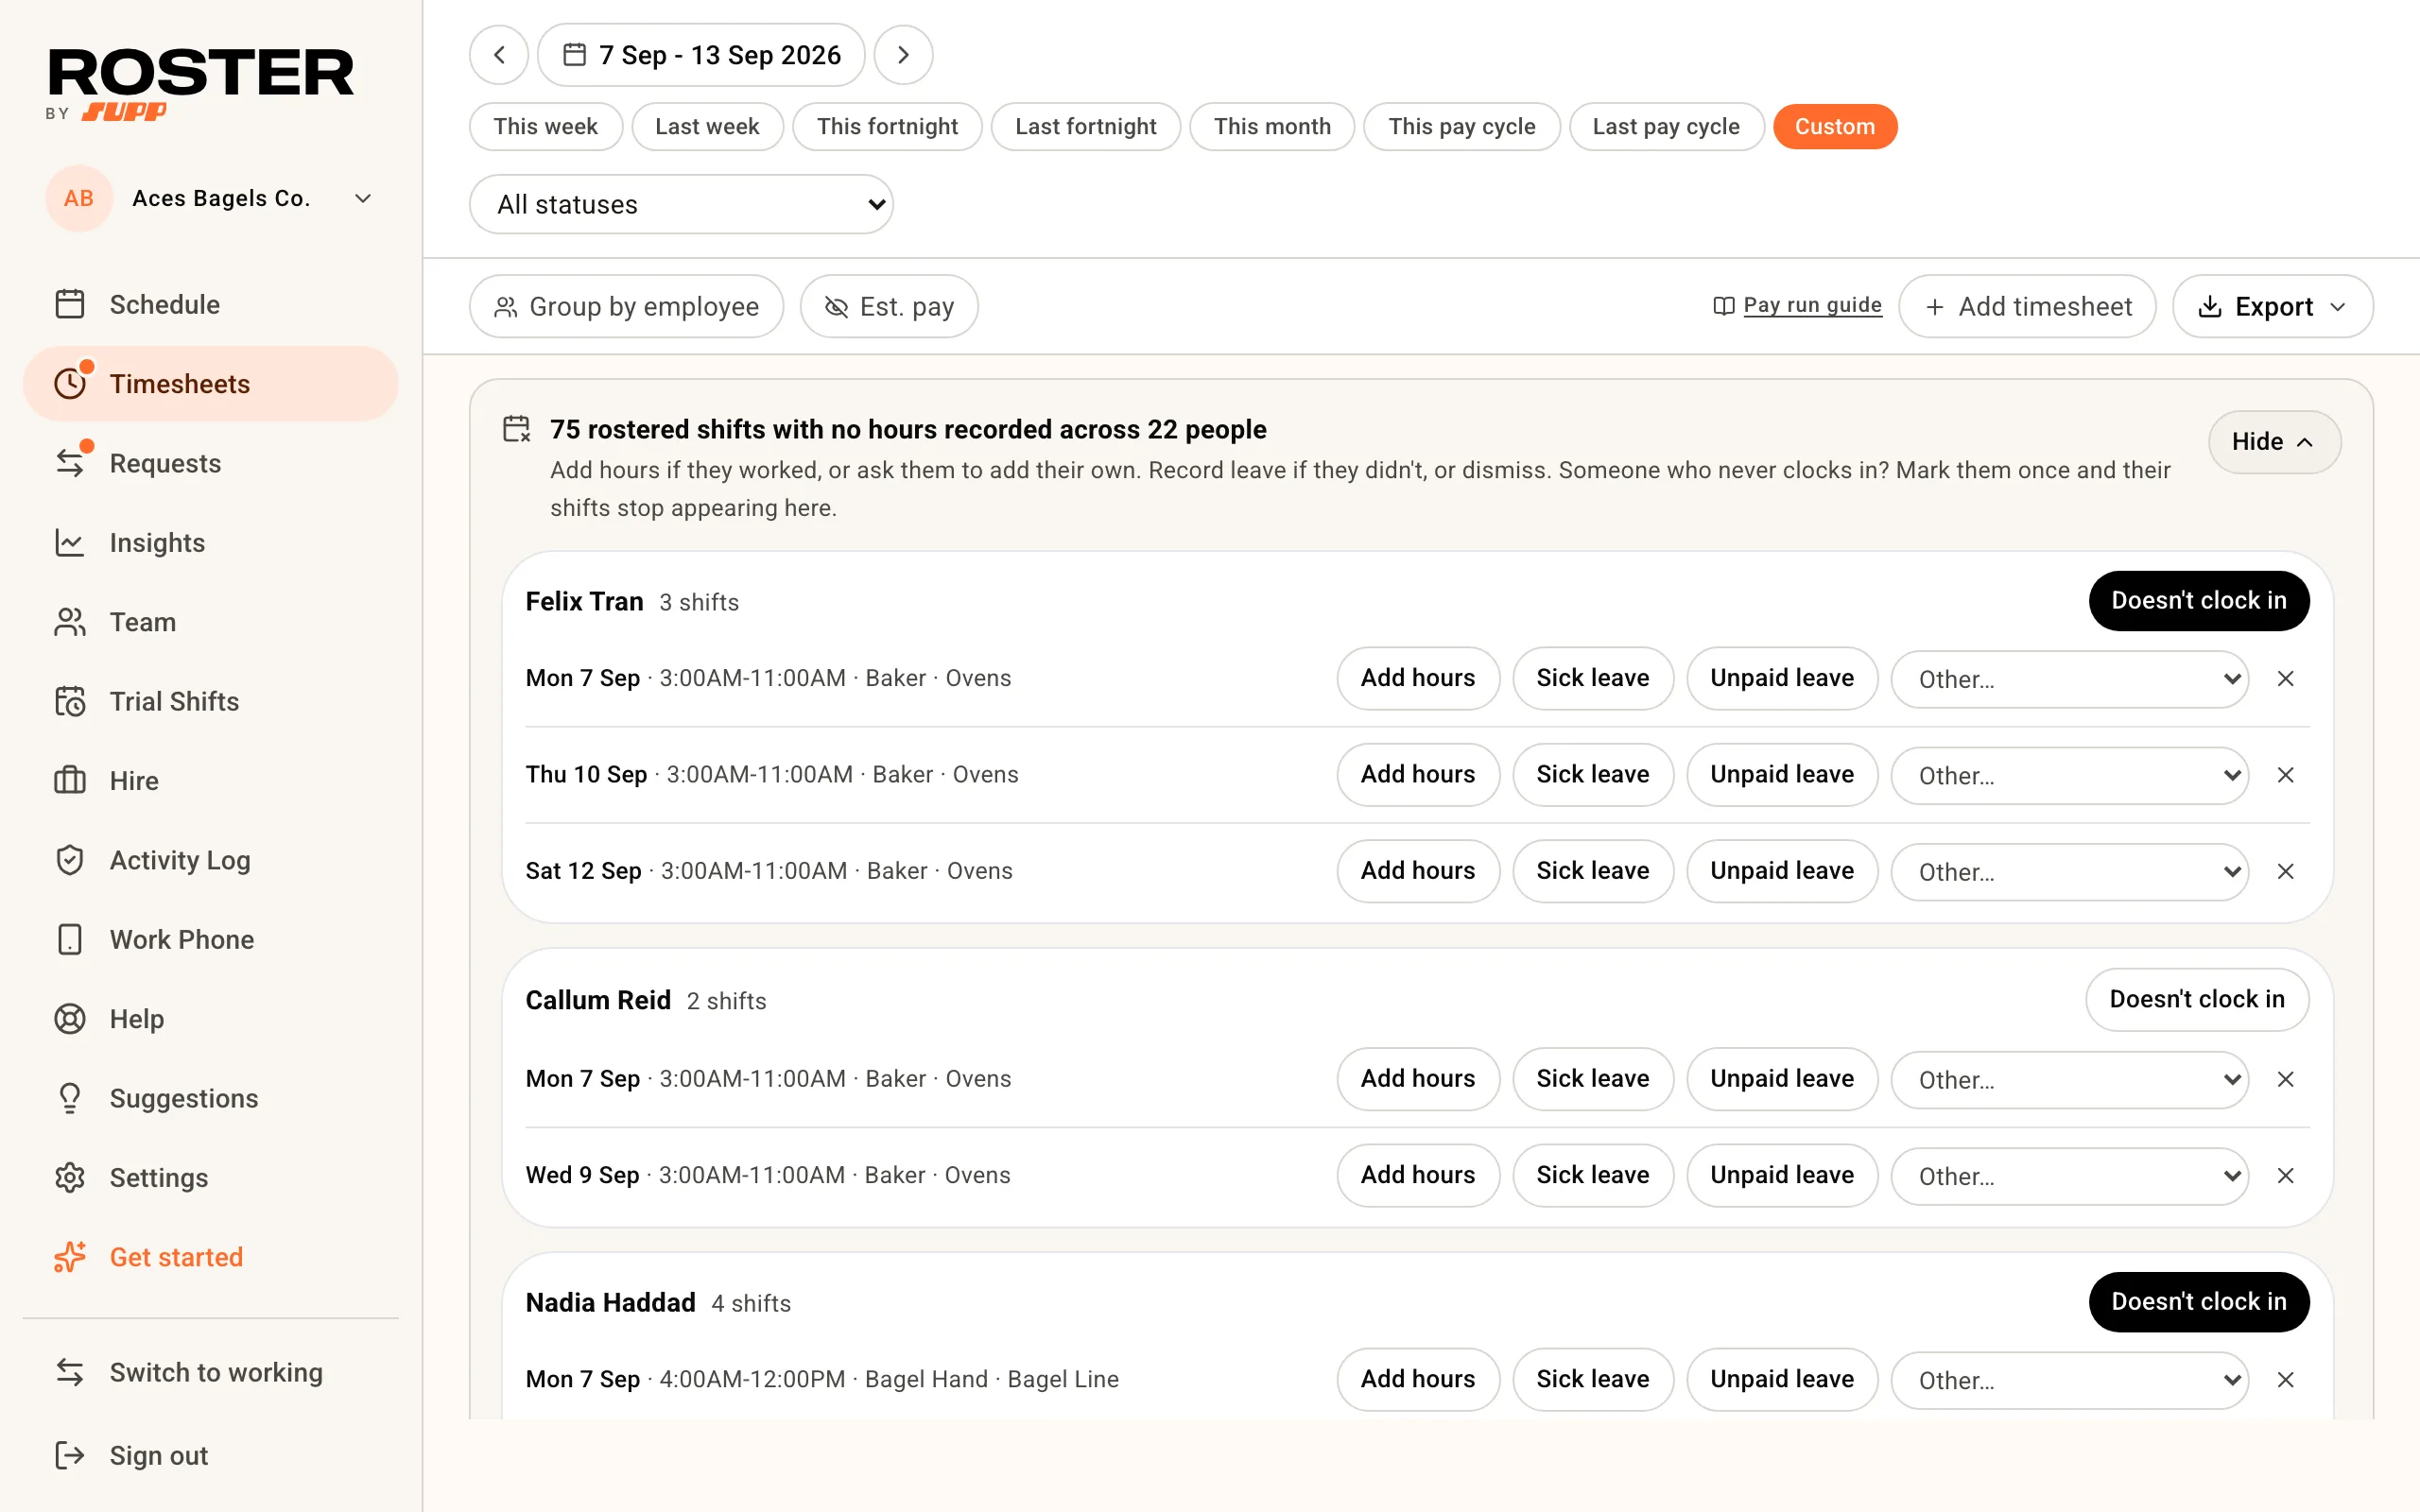Open Work Phone page
Image resolution: width=2420 pixels, height=1512 pixels.
click(x=211, y=939)
